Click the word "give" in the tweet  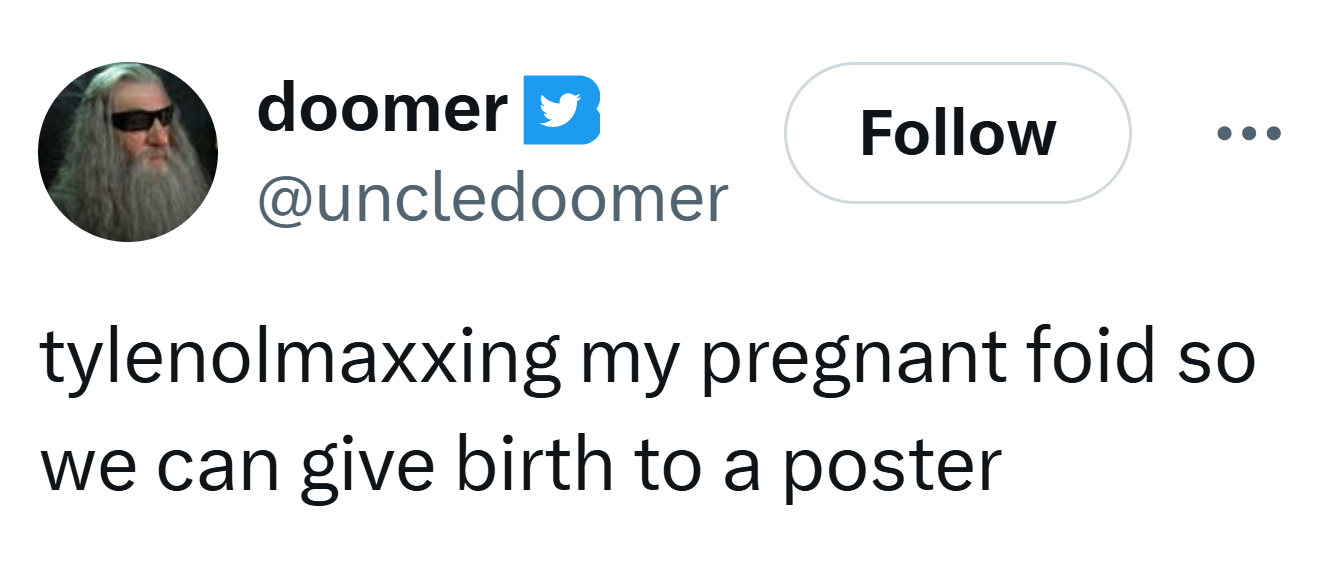point(378,466)
